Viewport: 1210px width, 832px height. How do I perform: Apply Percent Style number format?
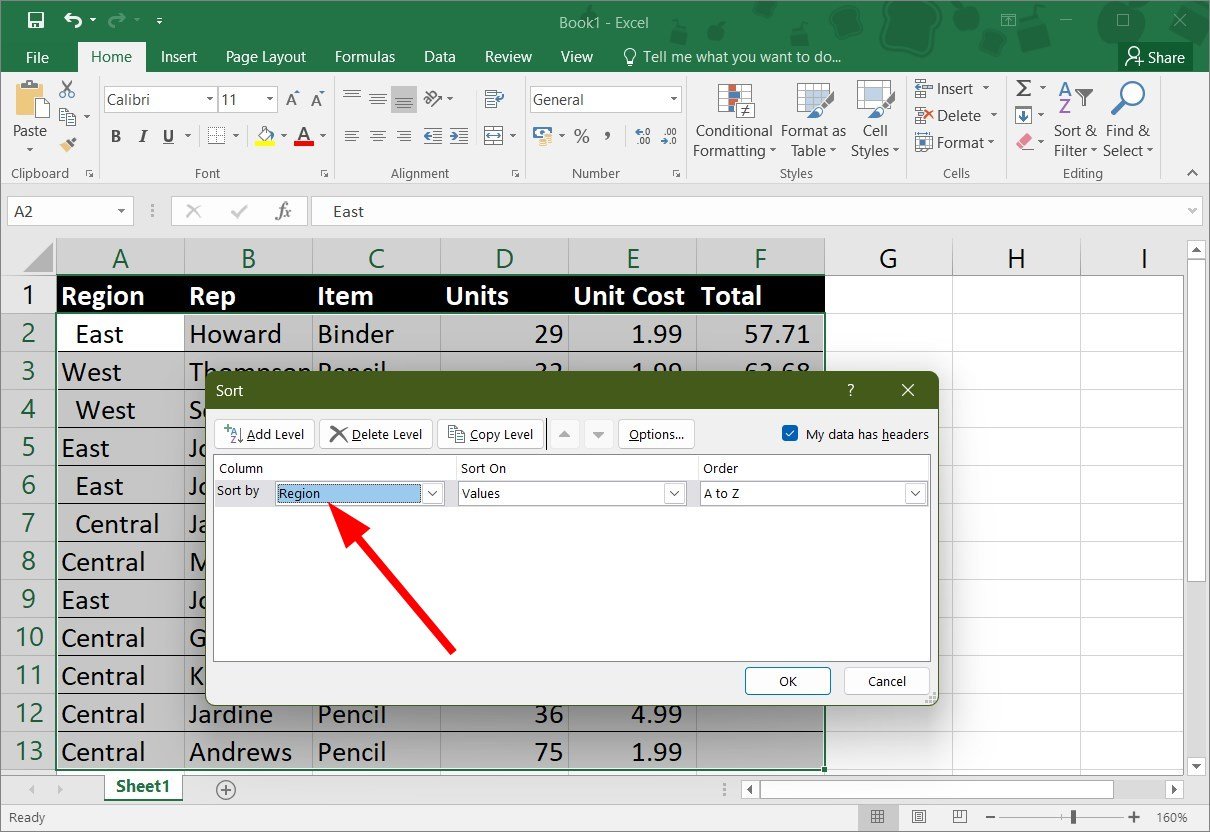pos(581,136)
